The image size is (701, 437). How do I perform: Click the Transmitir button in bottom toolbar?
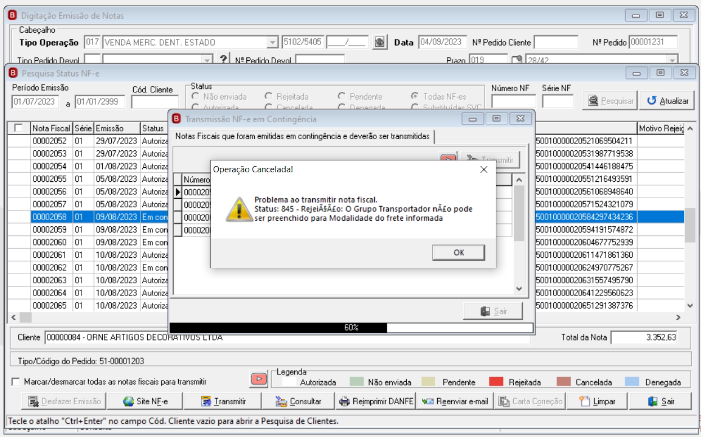222,401
